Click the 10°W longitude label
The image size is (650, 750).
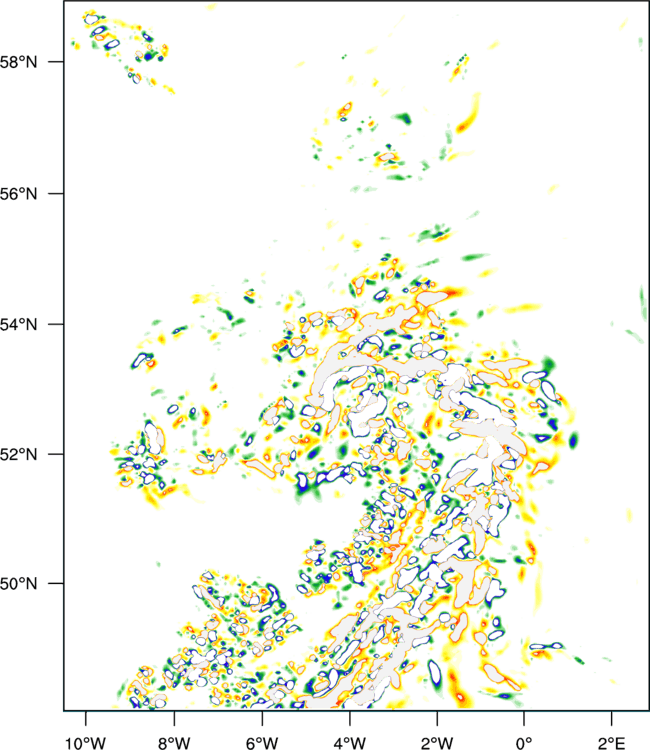(86, 743)
